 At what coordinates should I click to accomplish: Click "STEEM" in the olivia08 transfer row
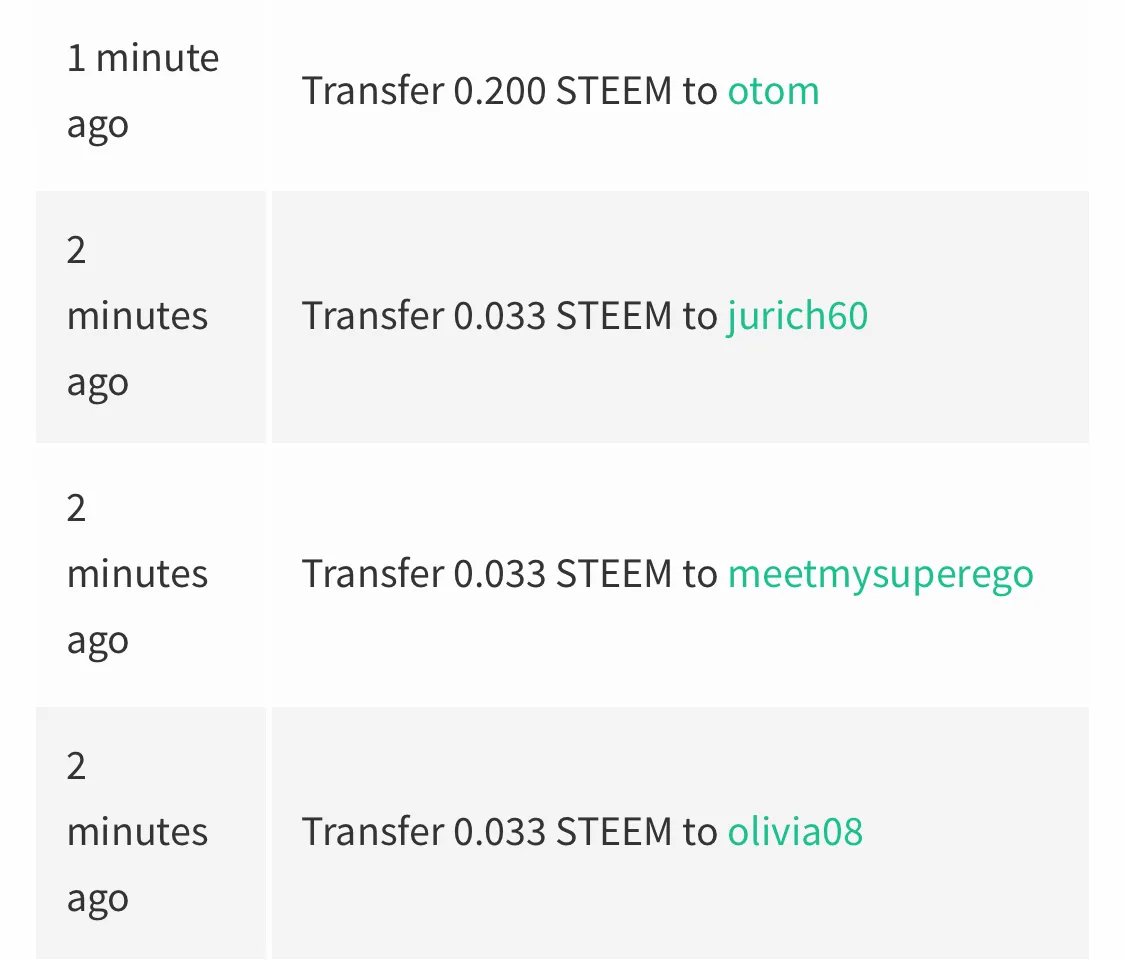614,832
